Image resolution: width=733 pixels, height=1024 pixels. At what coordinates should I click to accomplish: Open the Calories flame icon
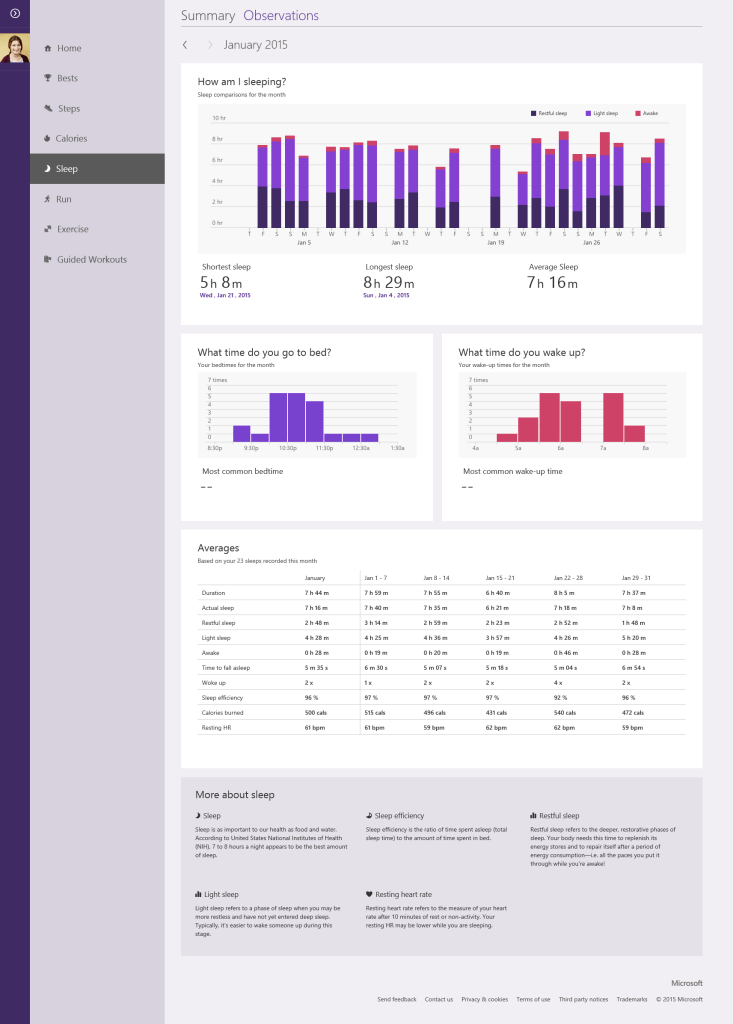(47, 139)
